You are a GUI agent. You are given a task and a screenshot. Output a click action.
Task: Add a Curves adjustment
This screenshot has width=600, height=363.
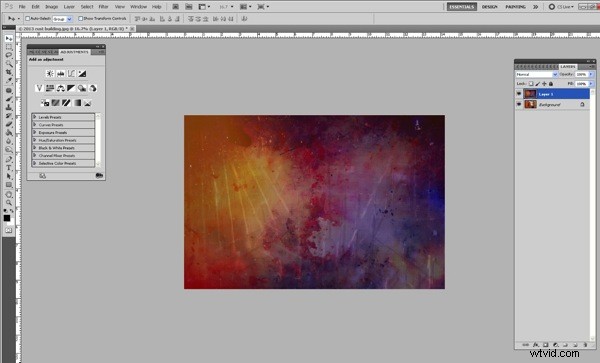tap(71, 73)
